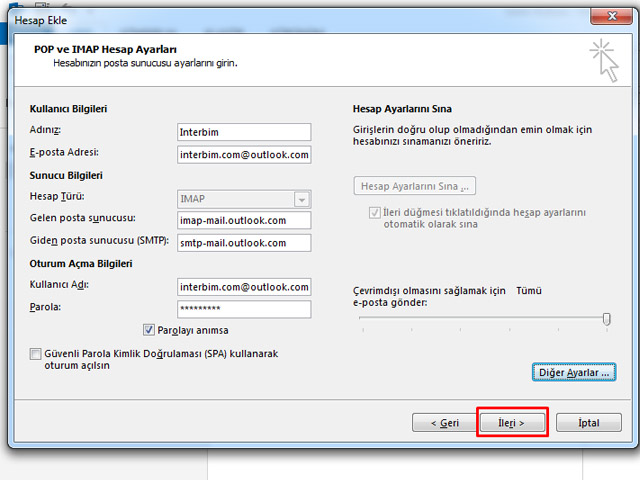Cancel with the İptal button
The image size is (640, 480).
click(589, 423)
